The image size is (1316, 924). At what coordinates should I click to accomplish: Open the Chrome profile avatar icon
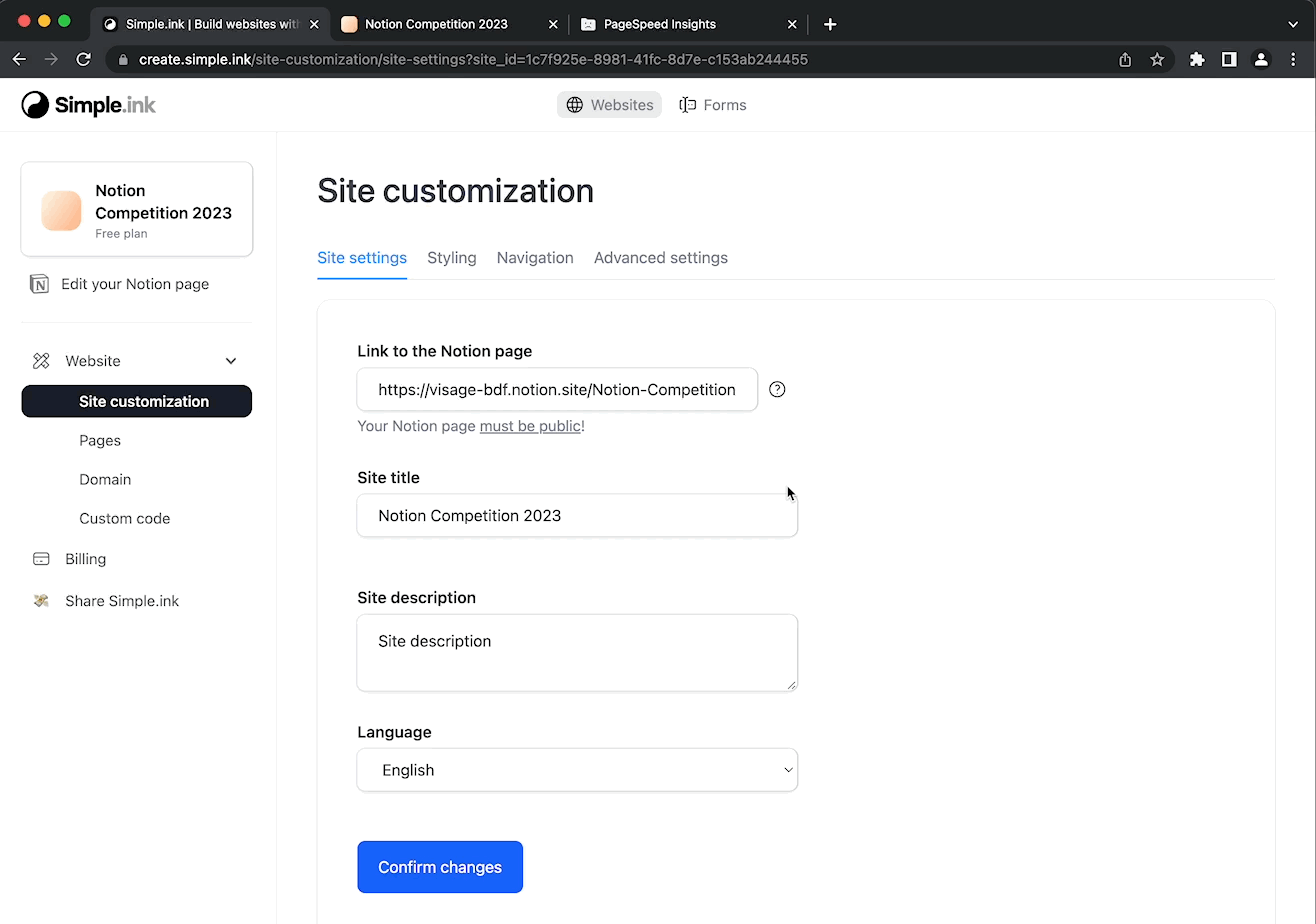click(1261, 59)
